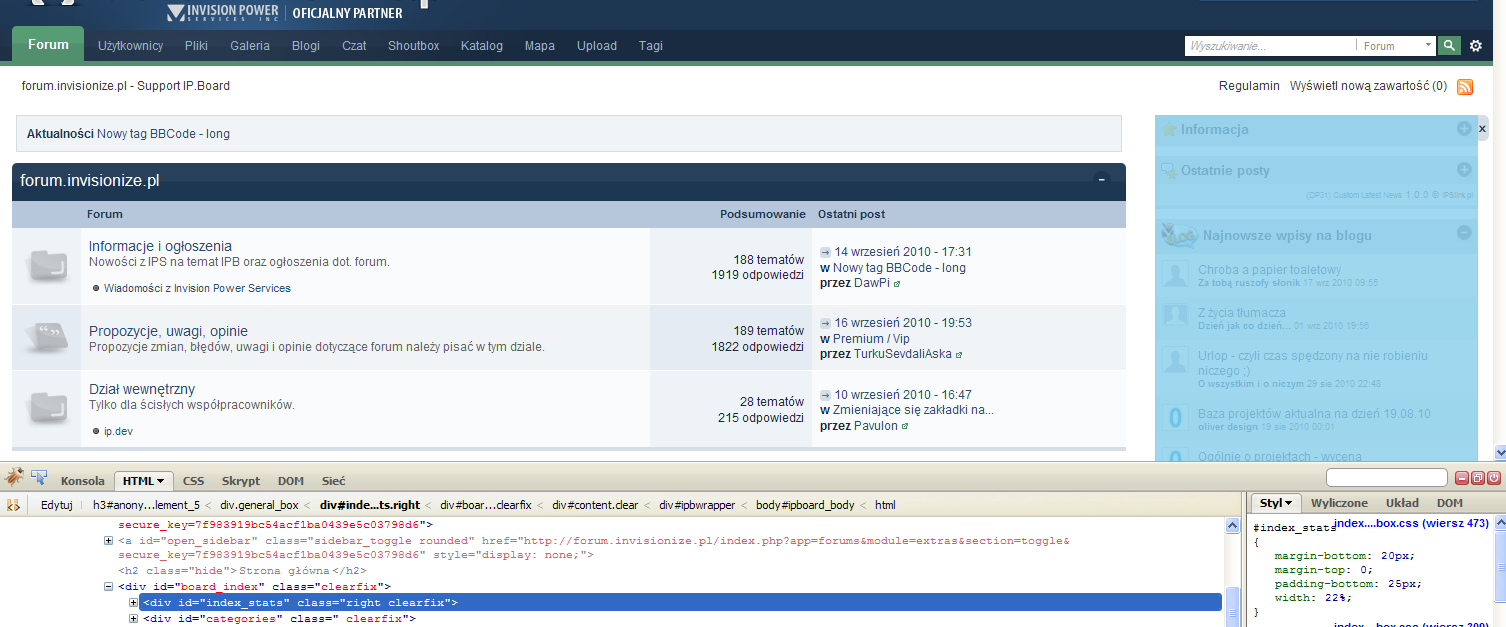Expand the Informacja sidebar block
The image size is (1506, 627).
1464,129
